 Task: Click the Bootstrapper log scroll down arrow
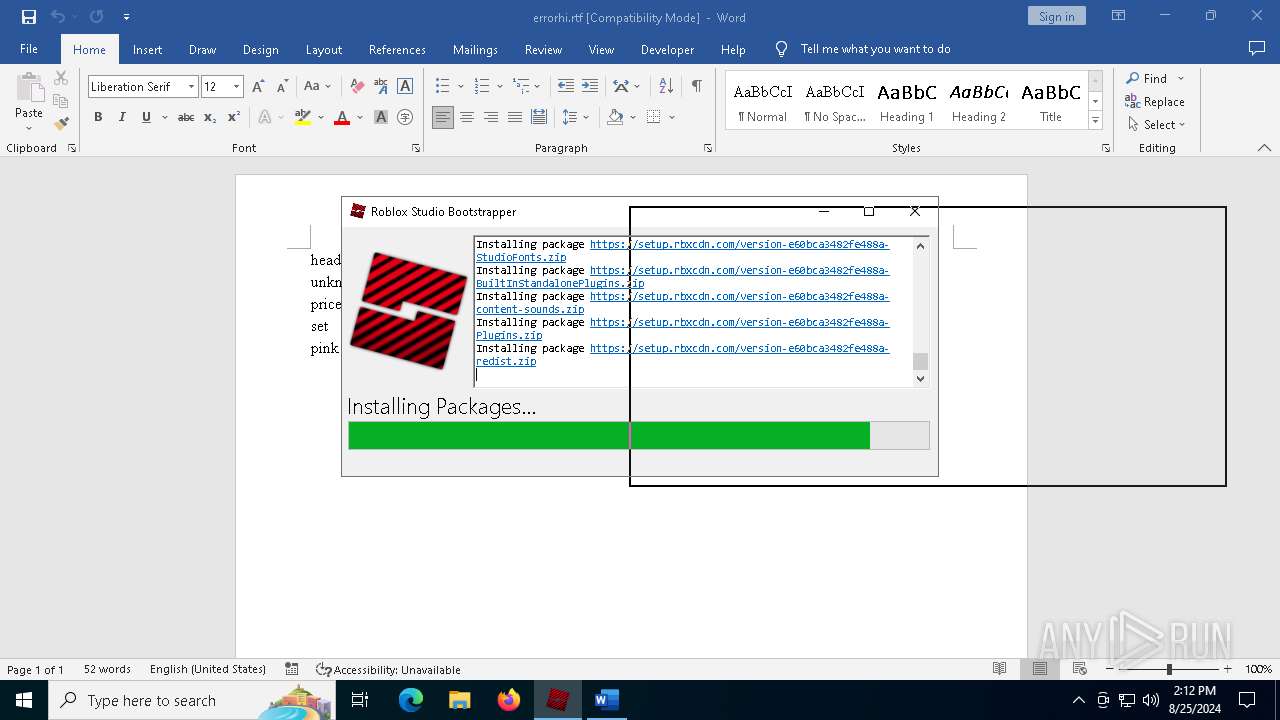[921, 378]
